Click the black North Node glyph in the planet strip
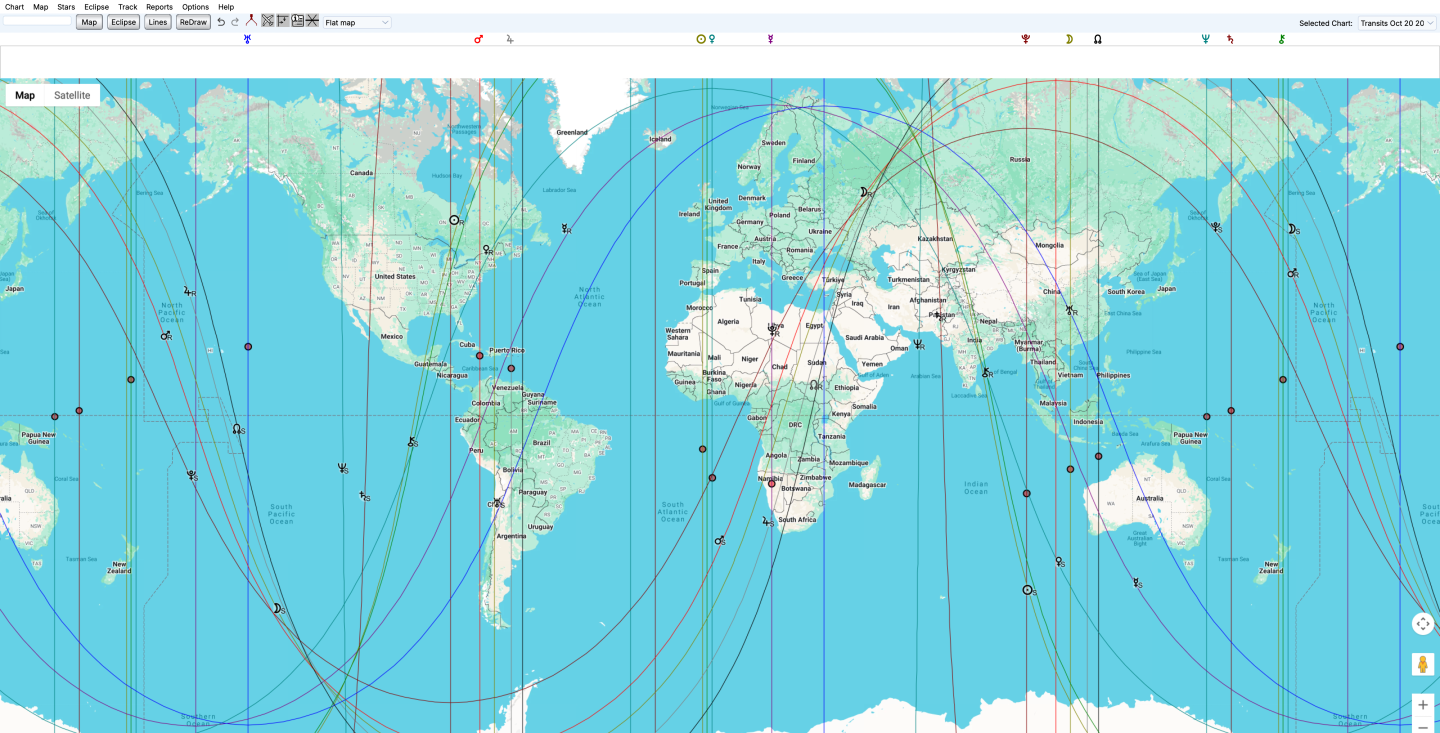1440x733 pixels. pyautogui.click(x=1098, y=39)
